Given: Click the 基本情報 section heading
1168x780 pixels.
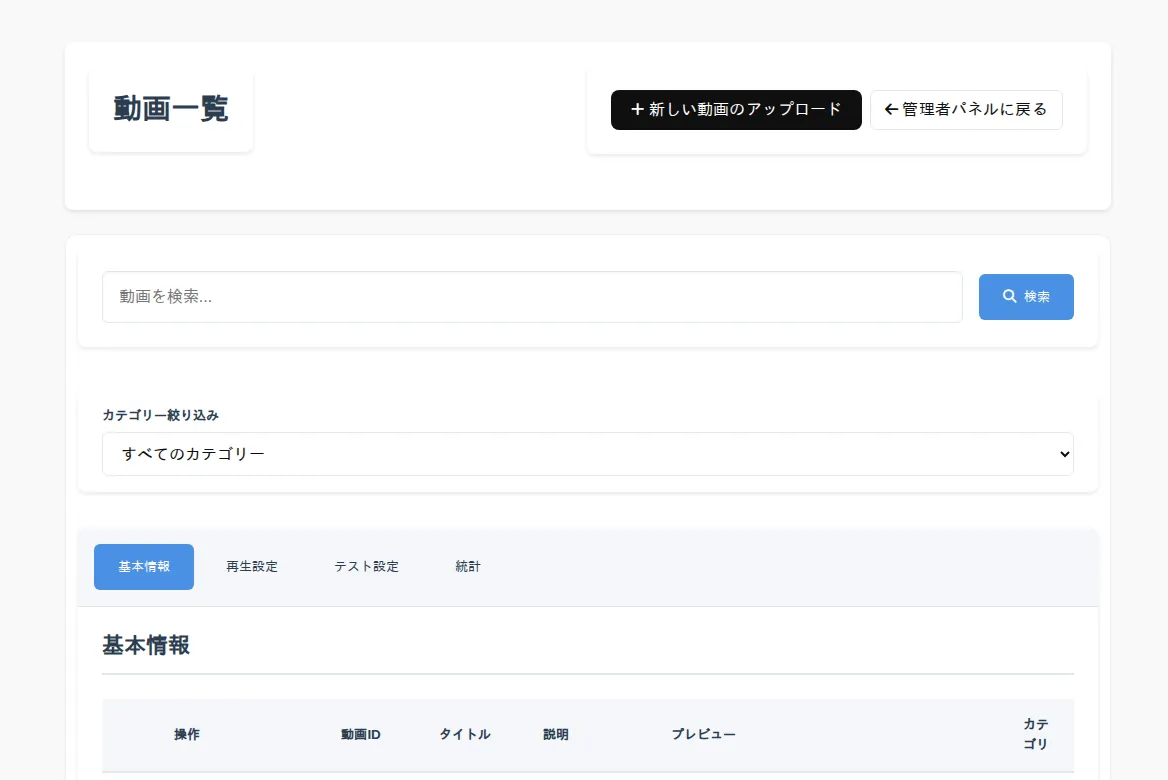Looking at the screenshot, I should coord(146,645).
